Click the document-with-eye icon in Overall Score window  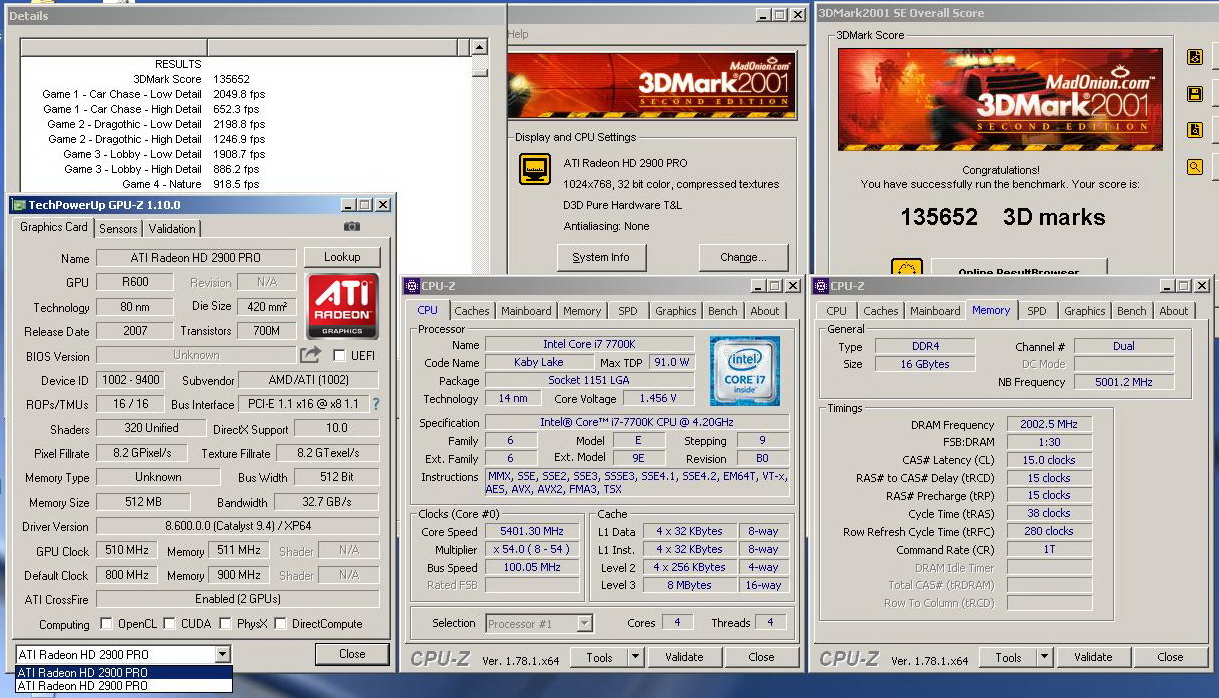click(1194, 57)
